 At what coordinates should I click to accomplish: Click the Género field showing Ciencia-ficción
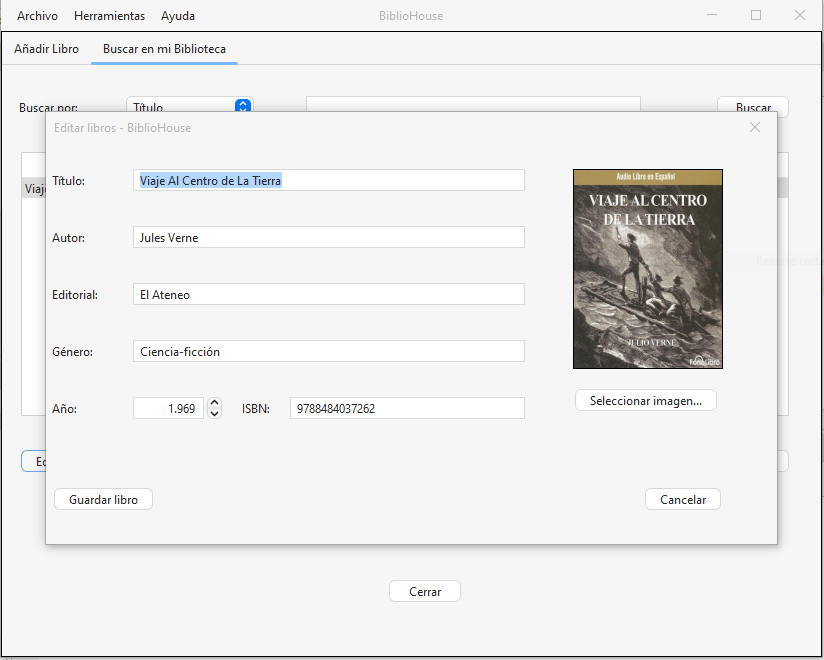pos(328,351)
